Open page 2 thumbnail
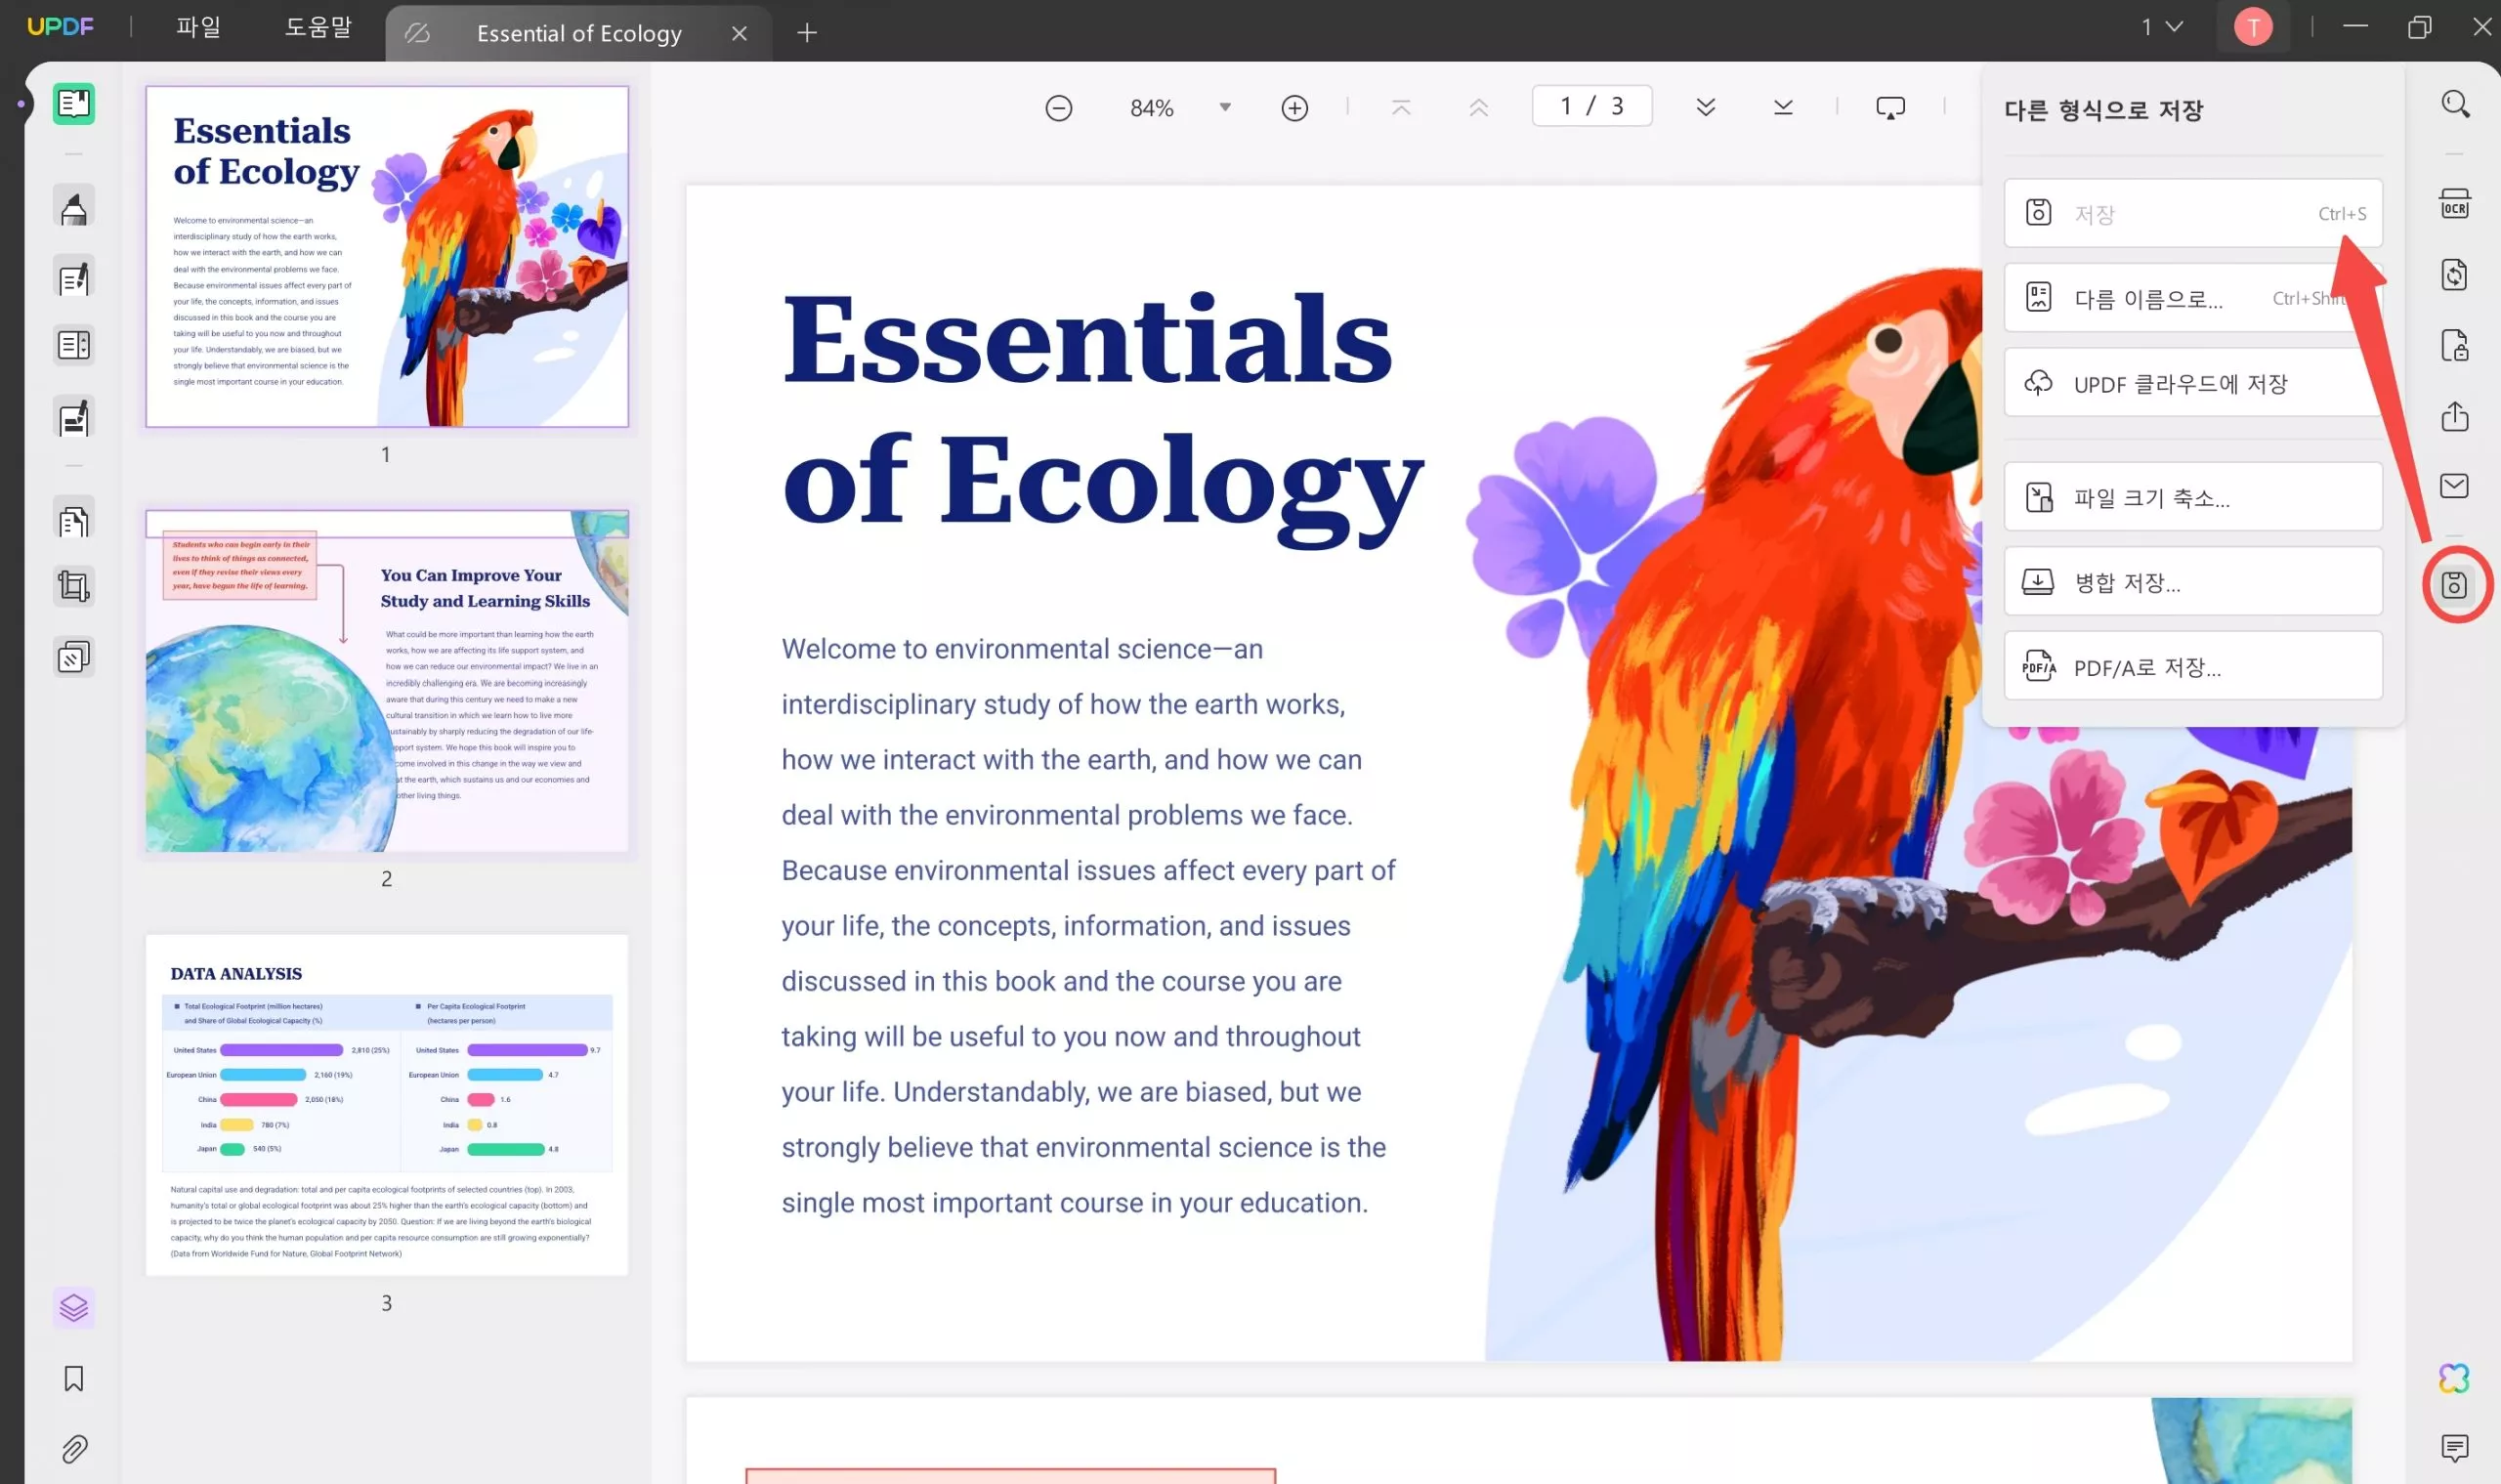This screenshot has height=1484, width=2501. coord(387,682)
